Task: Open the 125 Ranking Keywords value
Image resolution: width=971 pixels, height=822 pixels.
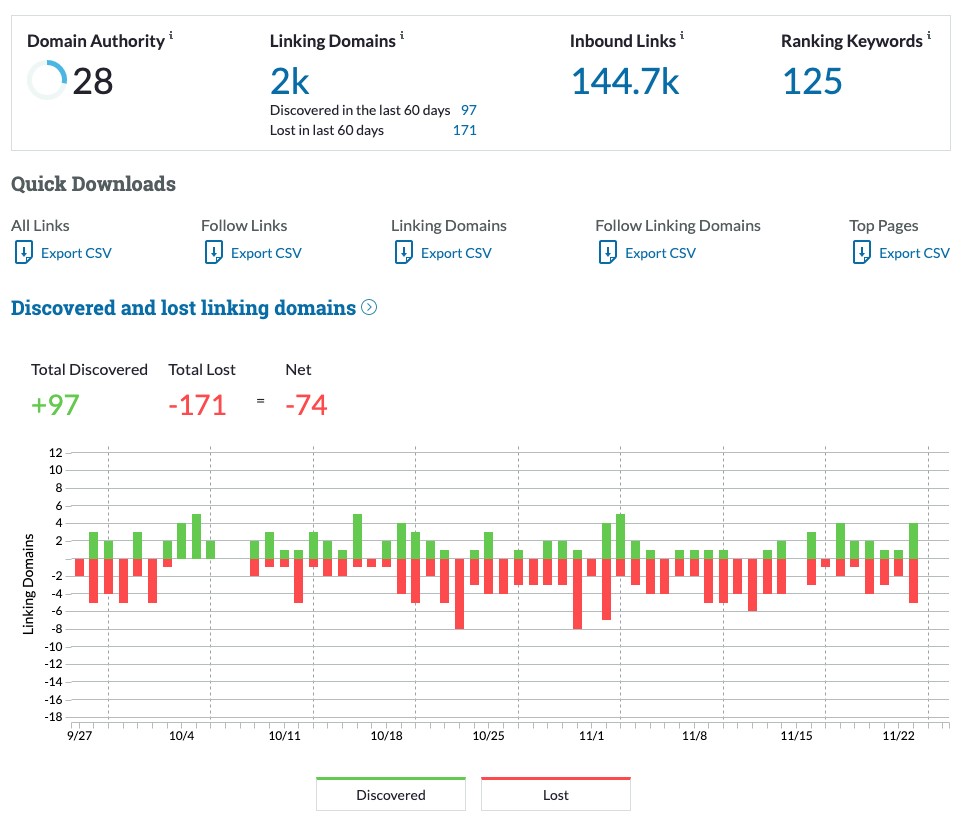Action: tap(812, 81)
